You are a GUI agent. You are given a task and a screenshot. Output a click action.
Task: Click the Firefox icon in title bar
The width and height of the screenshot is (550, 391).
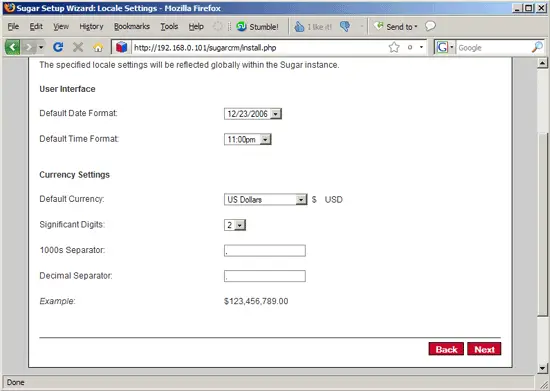click(x=9, y=7)
